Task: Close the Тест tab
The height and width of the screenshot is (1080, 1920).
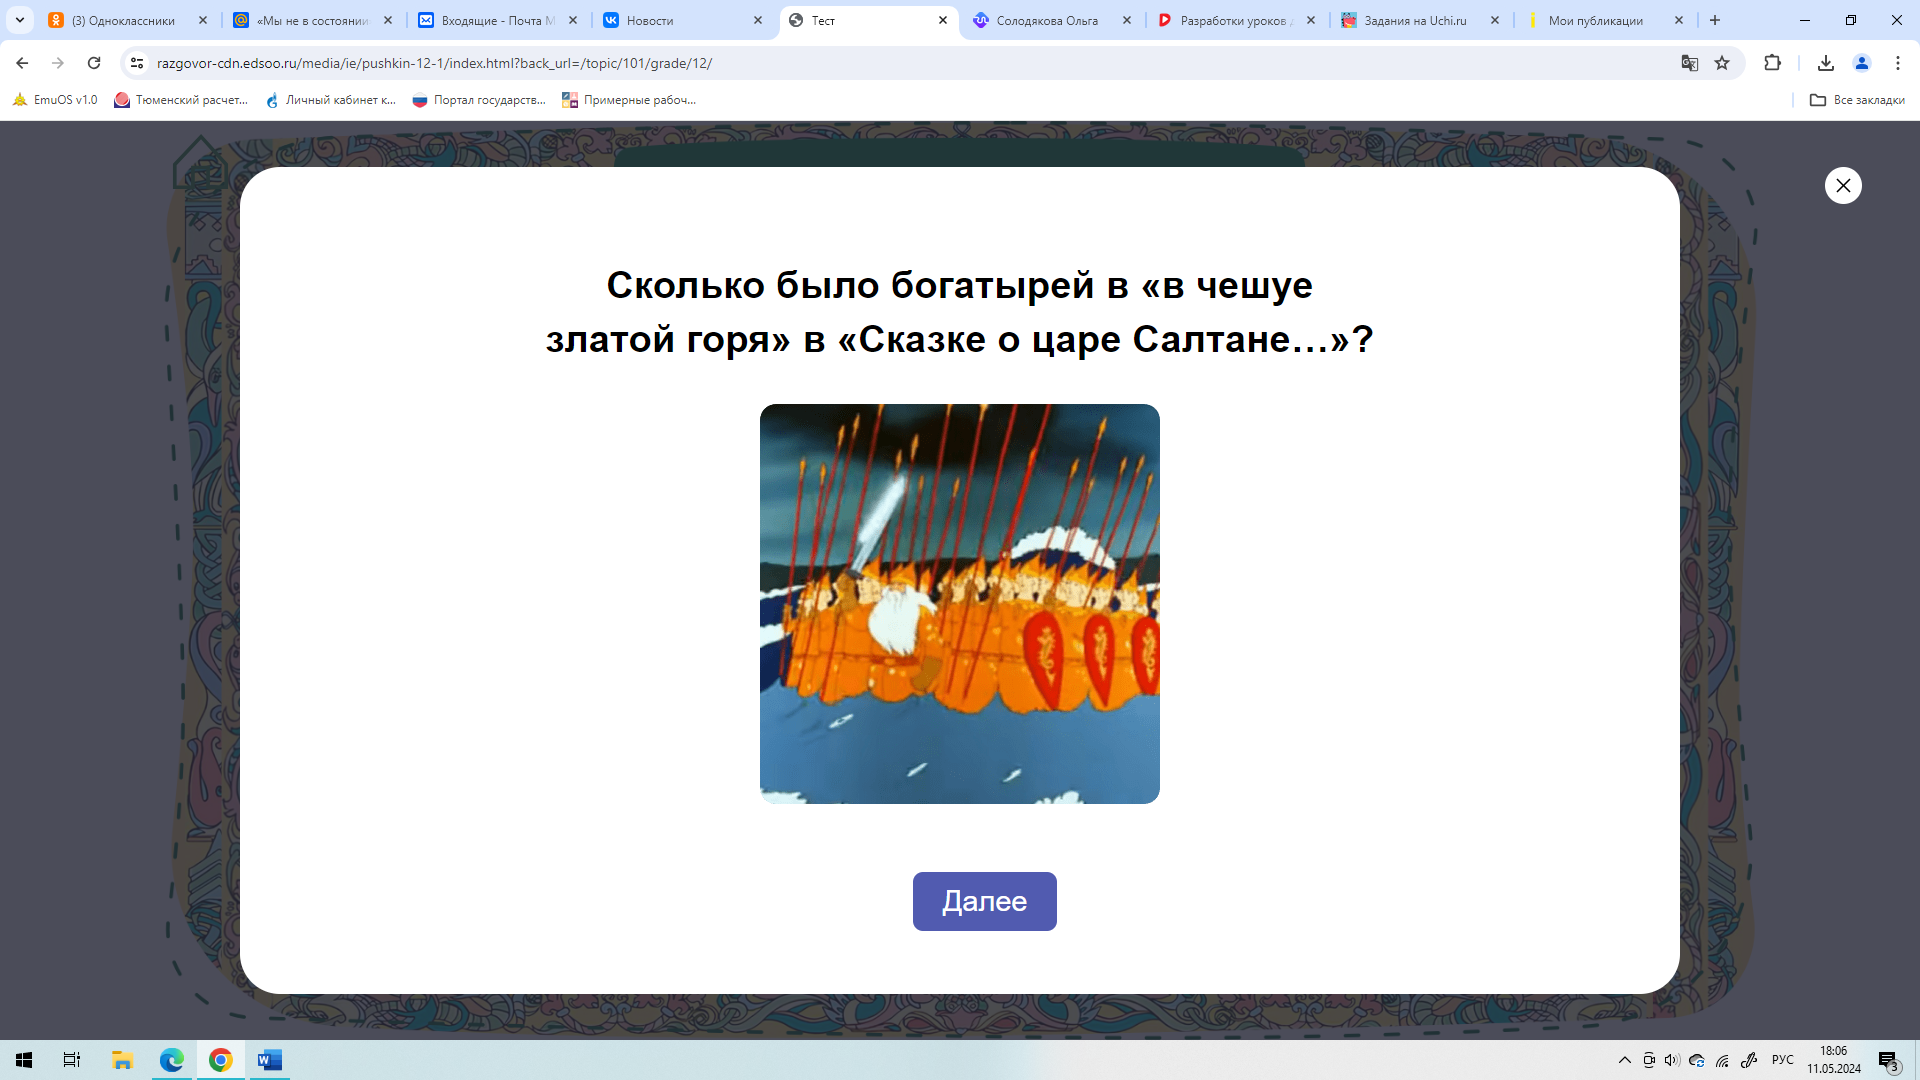Action: coord(942,20)
